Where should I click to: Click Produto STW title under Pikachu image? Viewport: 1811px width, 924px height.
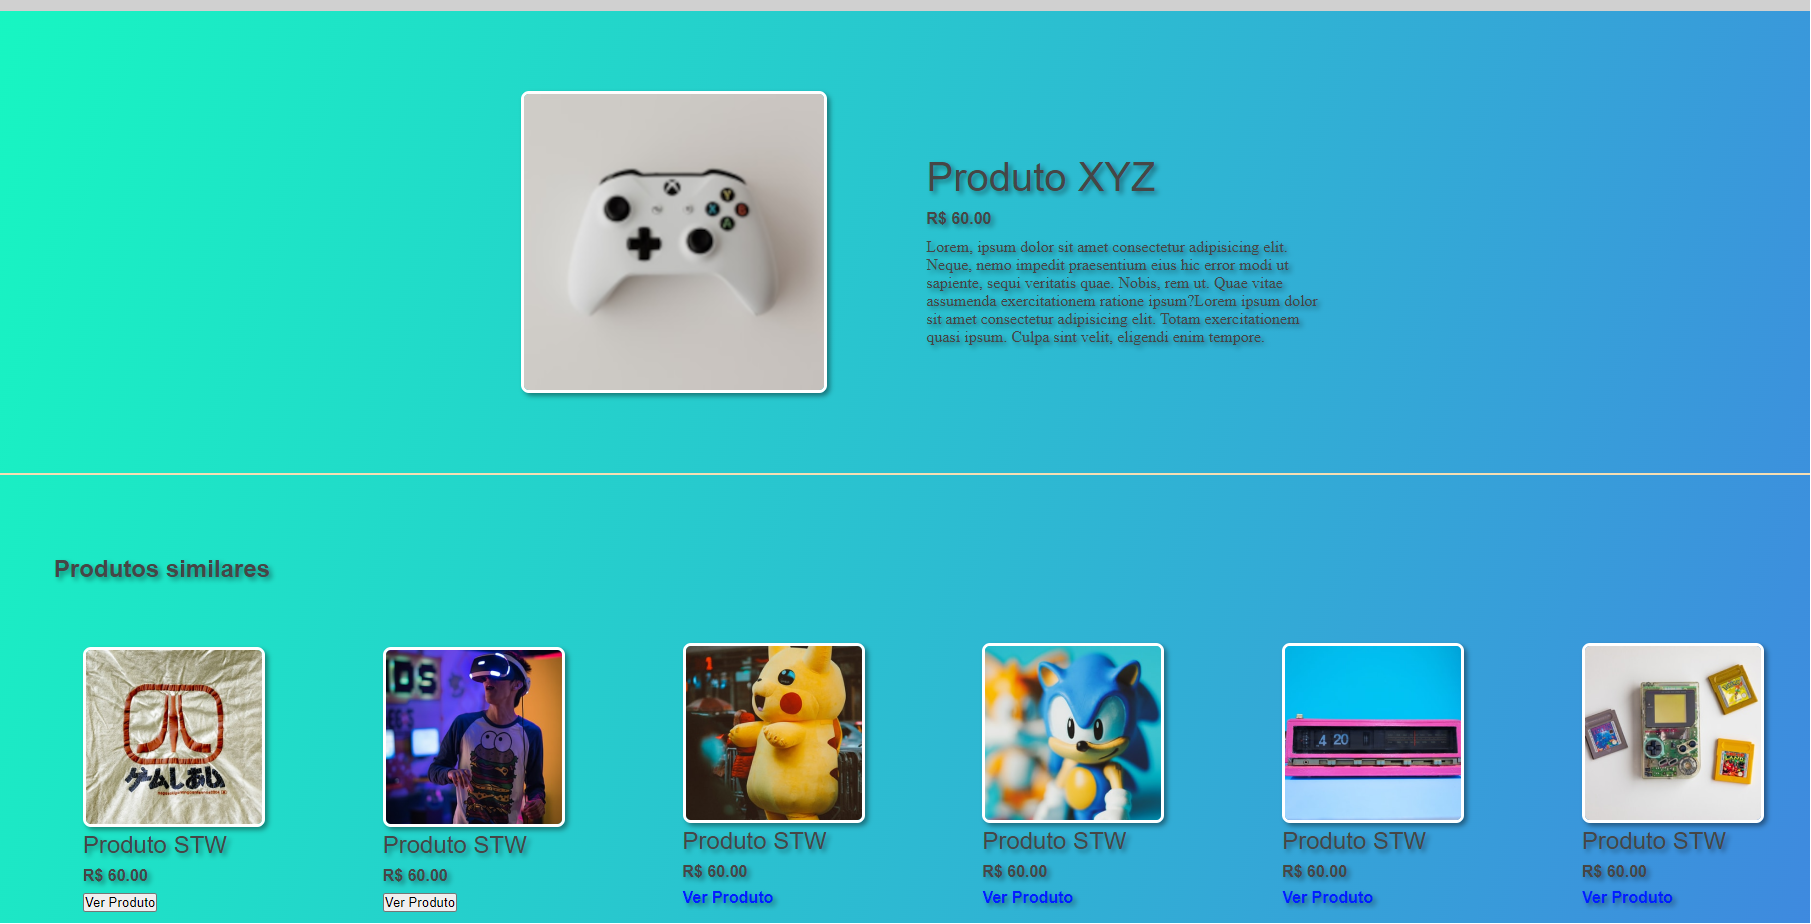[755, 841]
